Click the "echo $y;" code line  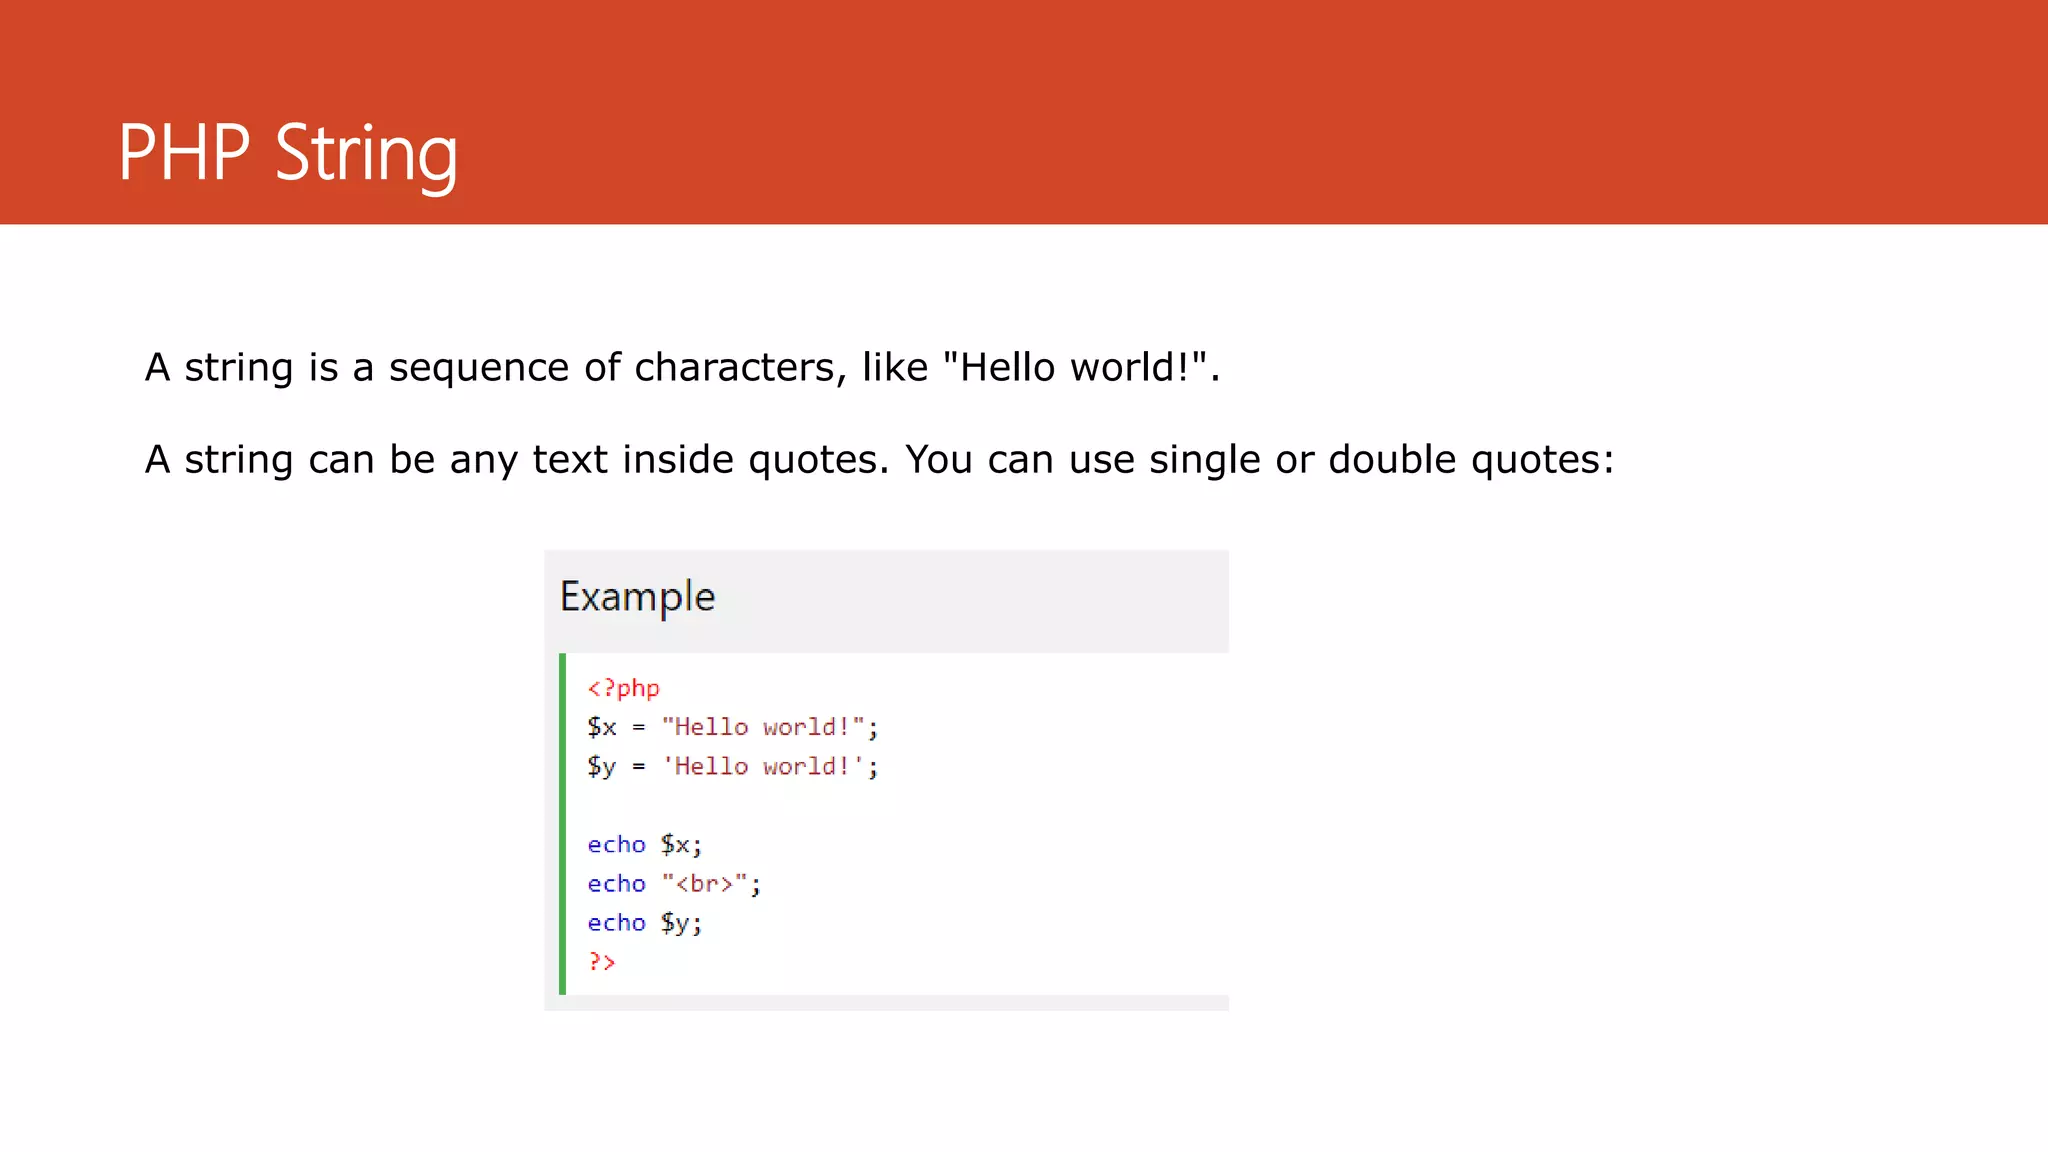click(x=645, y=923)
